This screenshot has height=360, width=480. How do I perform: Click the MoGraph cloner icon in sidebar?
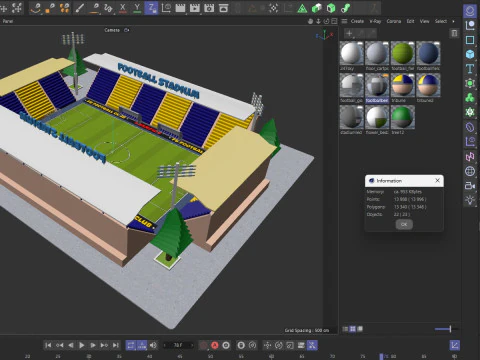(x=470, y=98)
